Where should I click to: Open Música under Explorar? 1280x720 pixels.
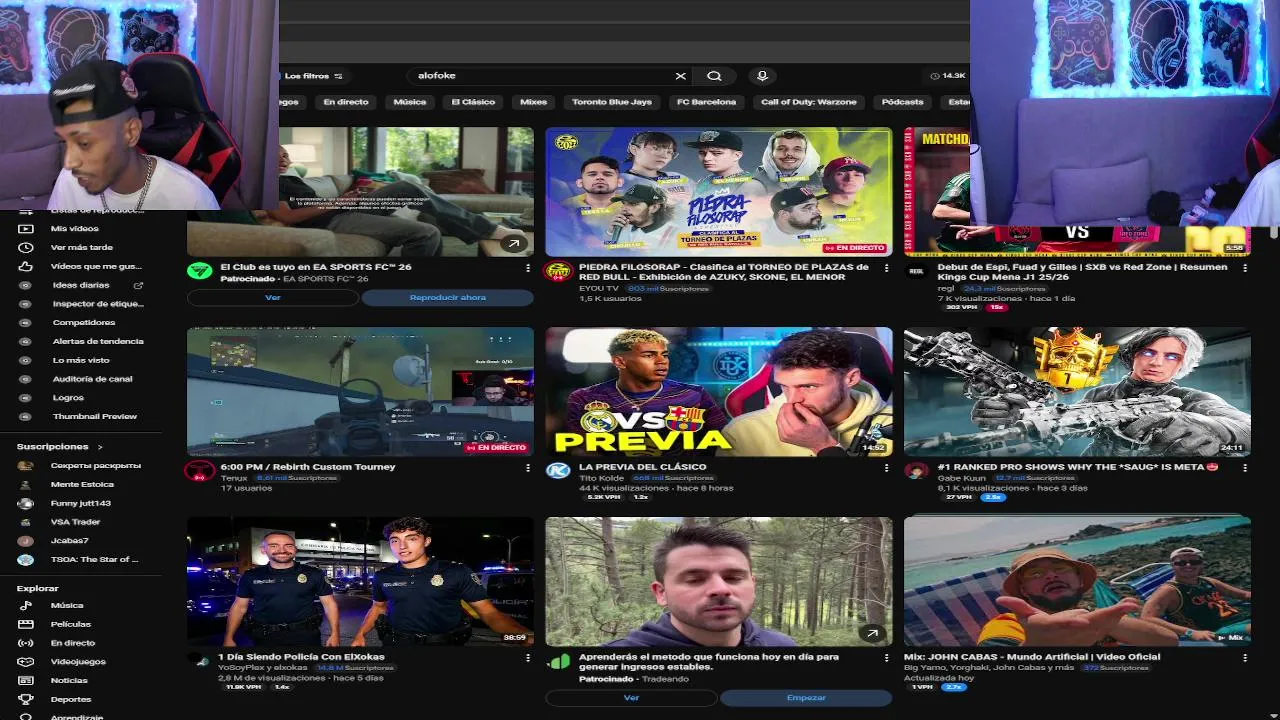click(x=67, y=605)
